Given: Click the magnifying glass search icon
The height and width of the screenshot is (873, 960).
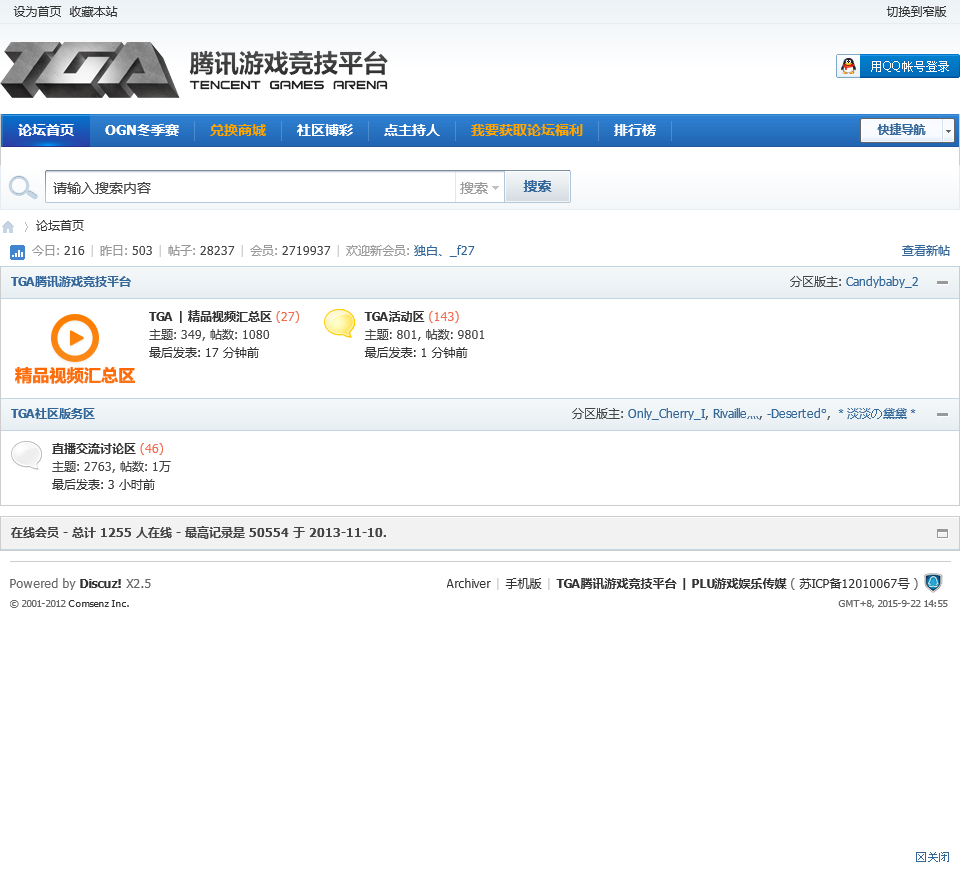Looking at the screenshot, I should pos(23,187).
